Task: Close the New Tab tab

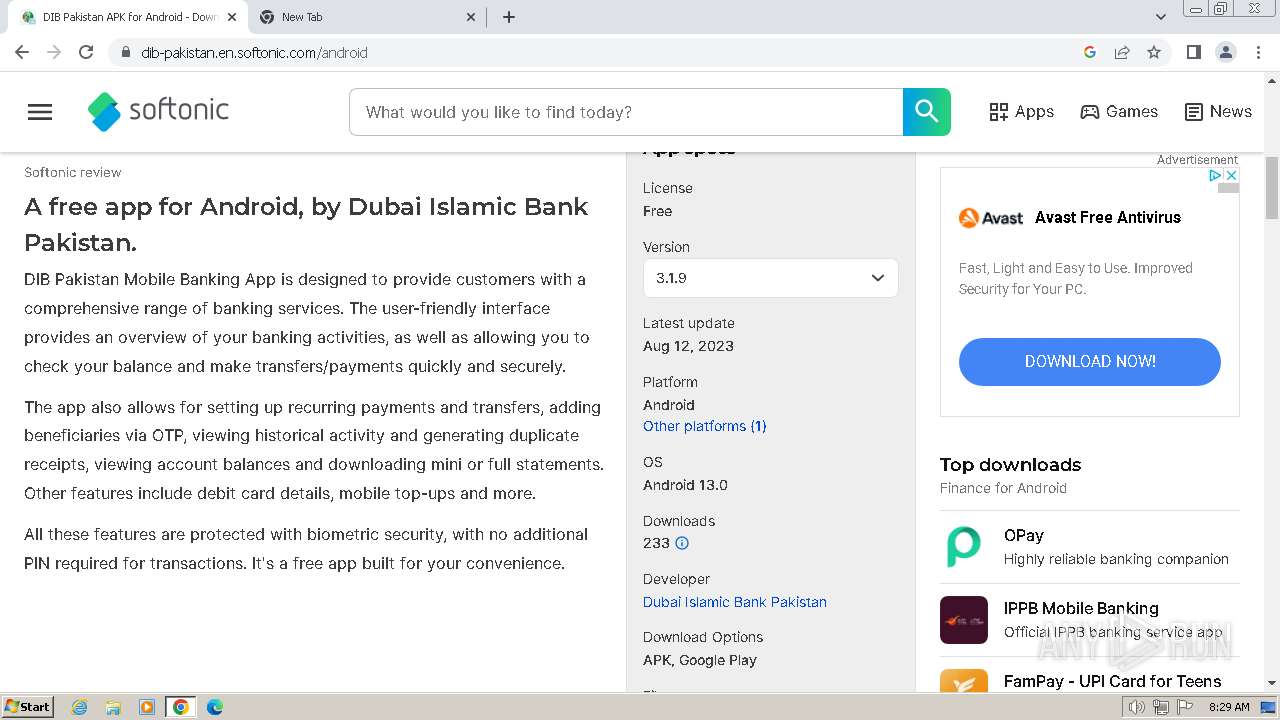Action: (472, 17)
